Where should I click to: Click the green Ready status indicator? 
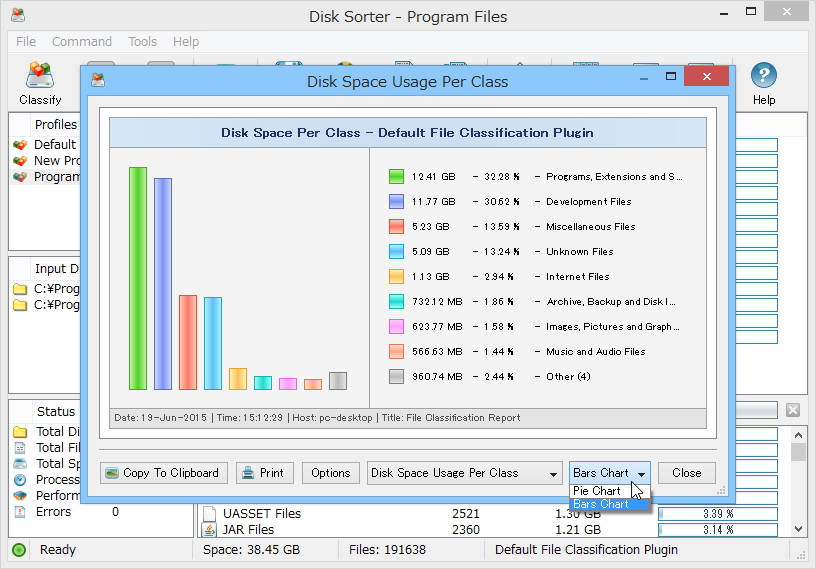pos(19,550)
